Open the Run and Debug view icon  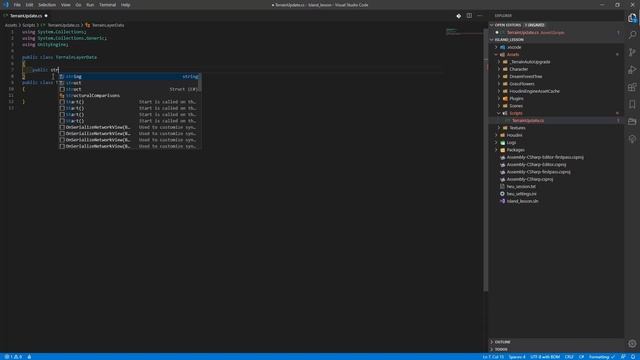pyautogui.click(x=632, y=70)
